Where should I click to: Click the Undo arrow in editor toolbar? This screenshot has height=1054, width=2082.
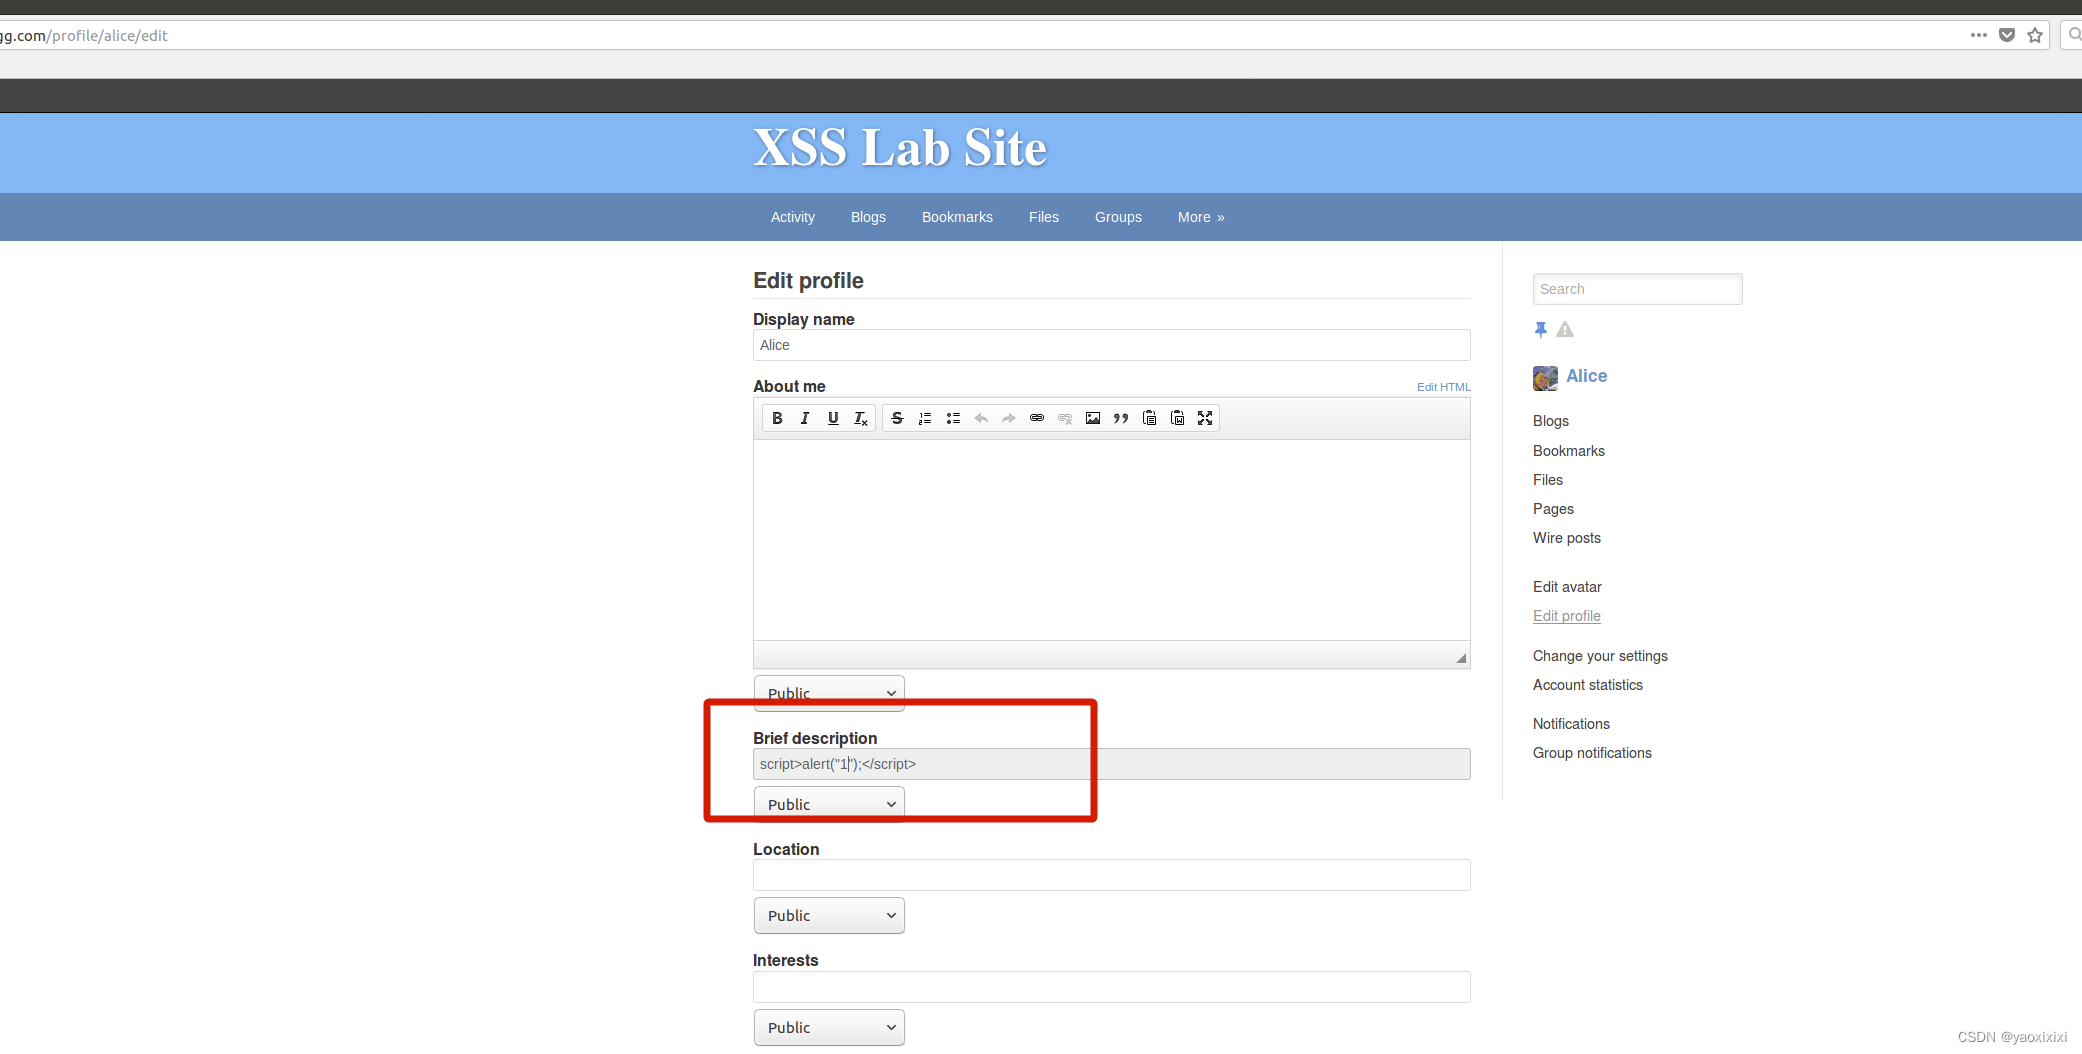(981, 418)
